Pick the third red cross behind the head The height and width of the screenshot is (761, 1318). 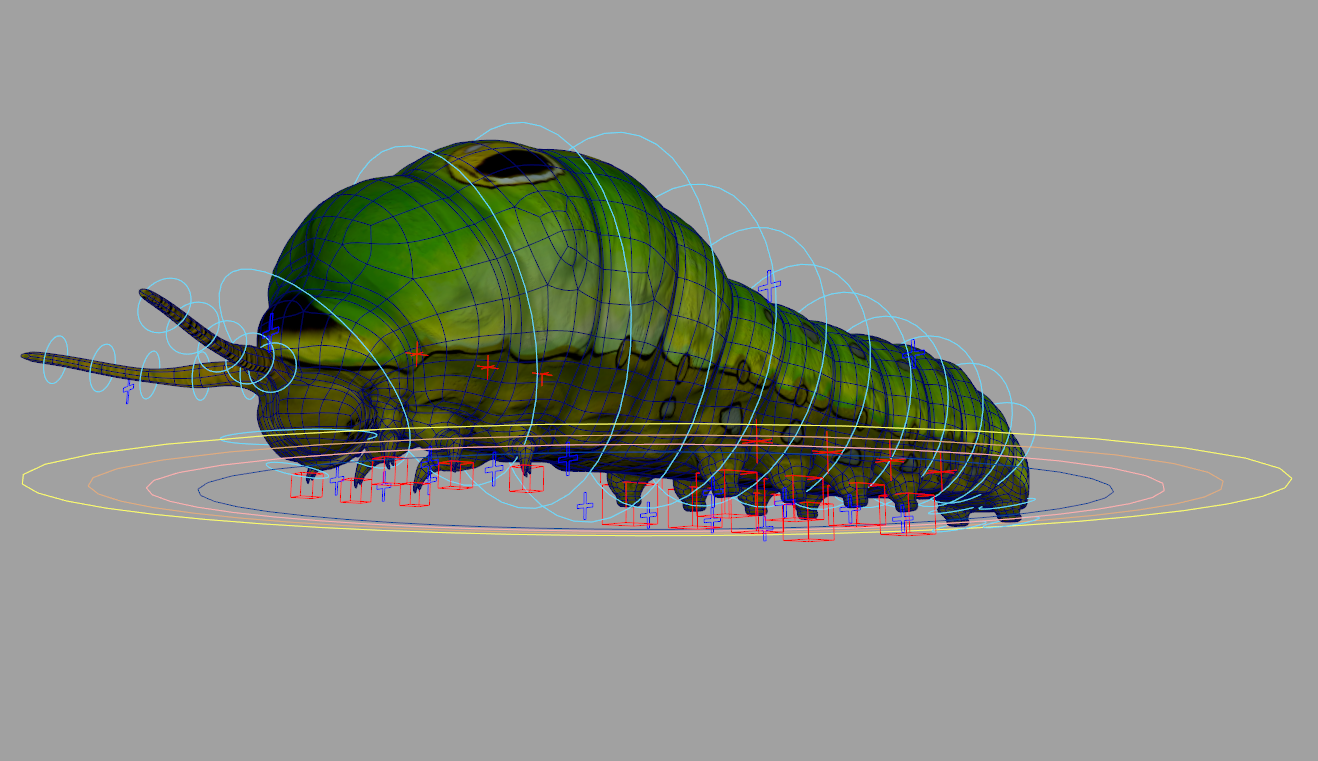[542, 377]
